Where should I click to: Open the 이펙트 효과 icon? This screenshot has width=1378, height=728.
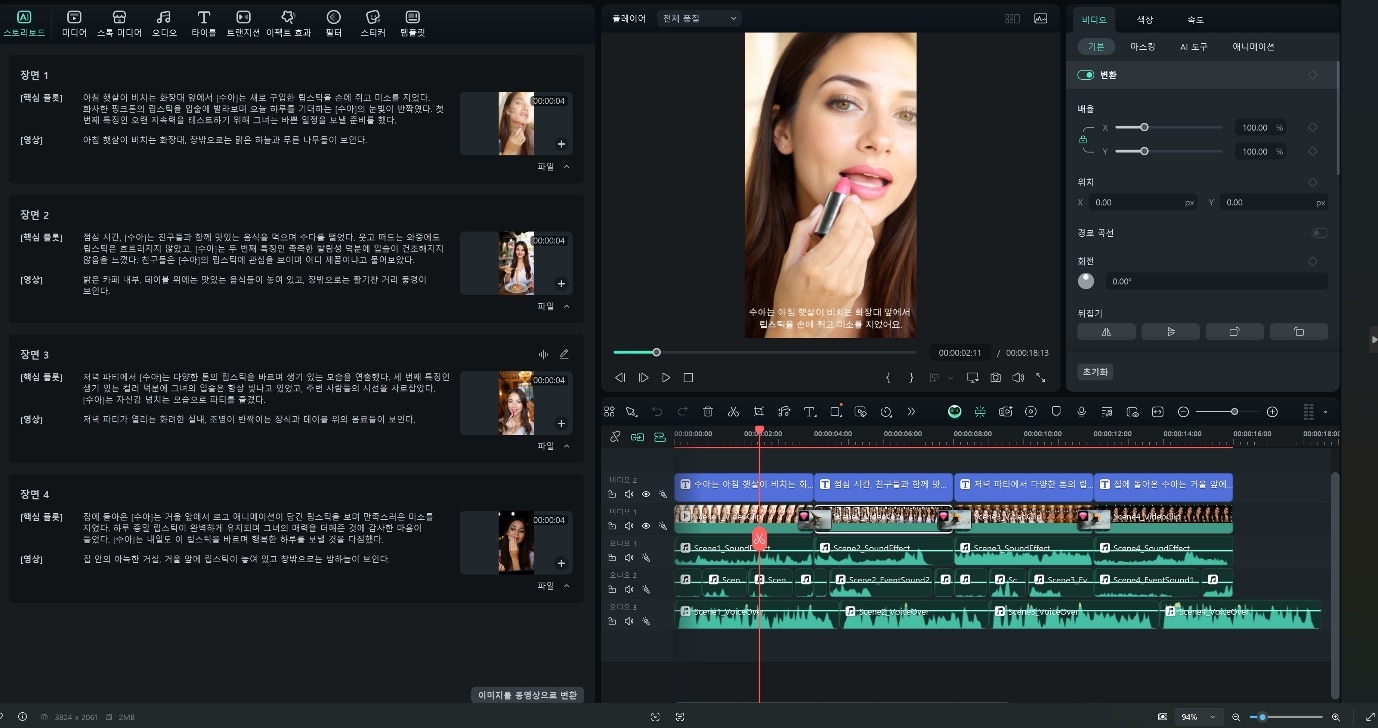click(x=288, y=24)
